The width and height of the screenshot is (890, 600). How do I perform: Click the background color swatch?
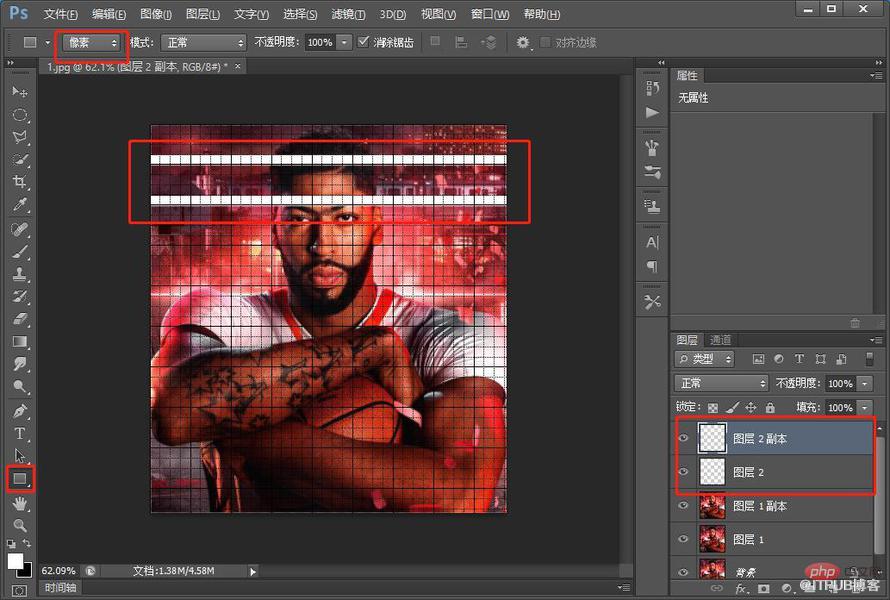pos(26,570)
